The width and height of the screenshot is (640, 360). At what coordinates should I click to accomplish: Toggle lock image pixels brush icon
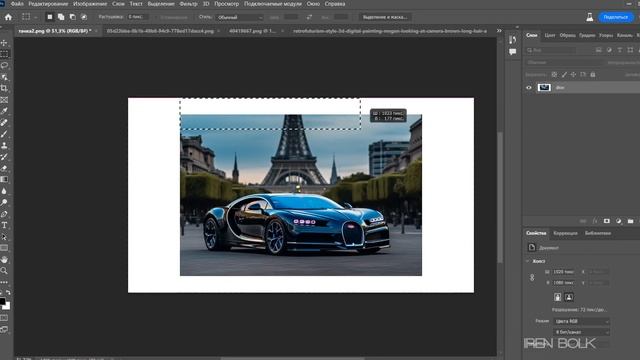point(564,75)
